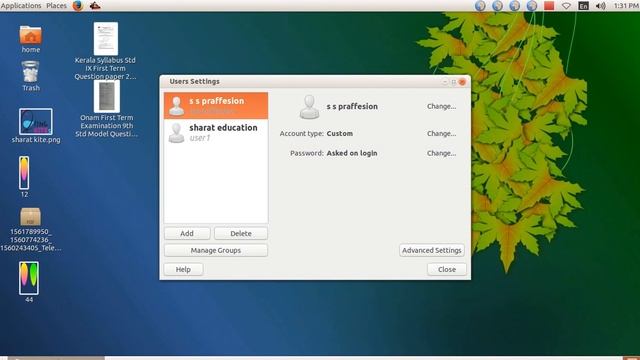Select the Onam First Term Examination document icon
Viewport: 640px width, 360px height.
[107, 96]
